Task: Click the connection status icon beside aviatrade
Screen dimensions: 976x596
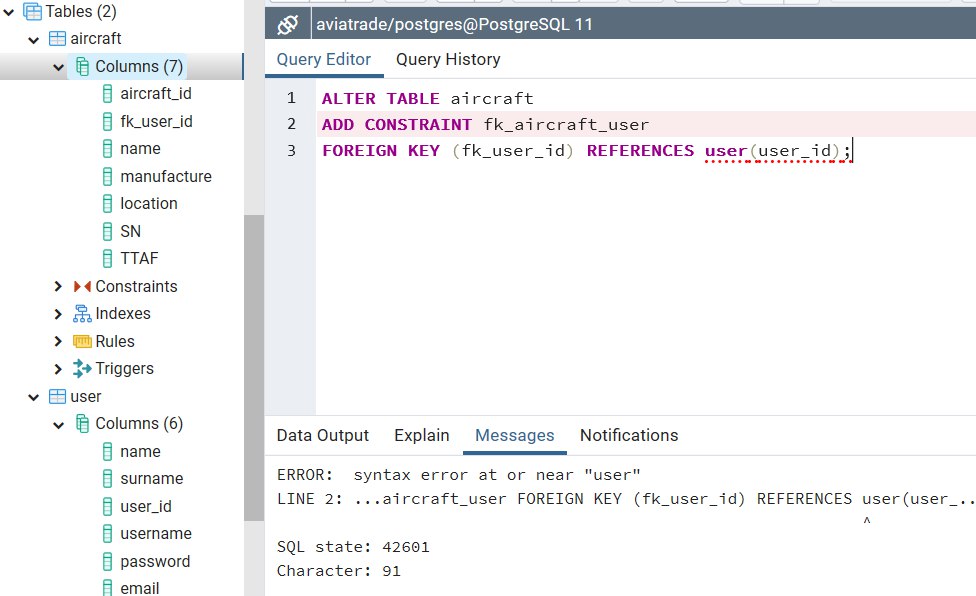Action: (x=288, y=24)
